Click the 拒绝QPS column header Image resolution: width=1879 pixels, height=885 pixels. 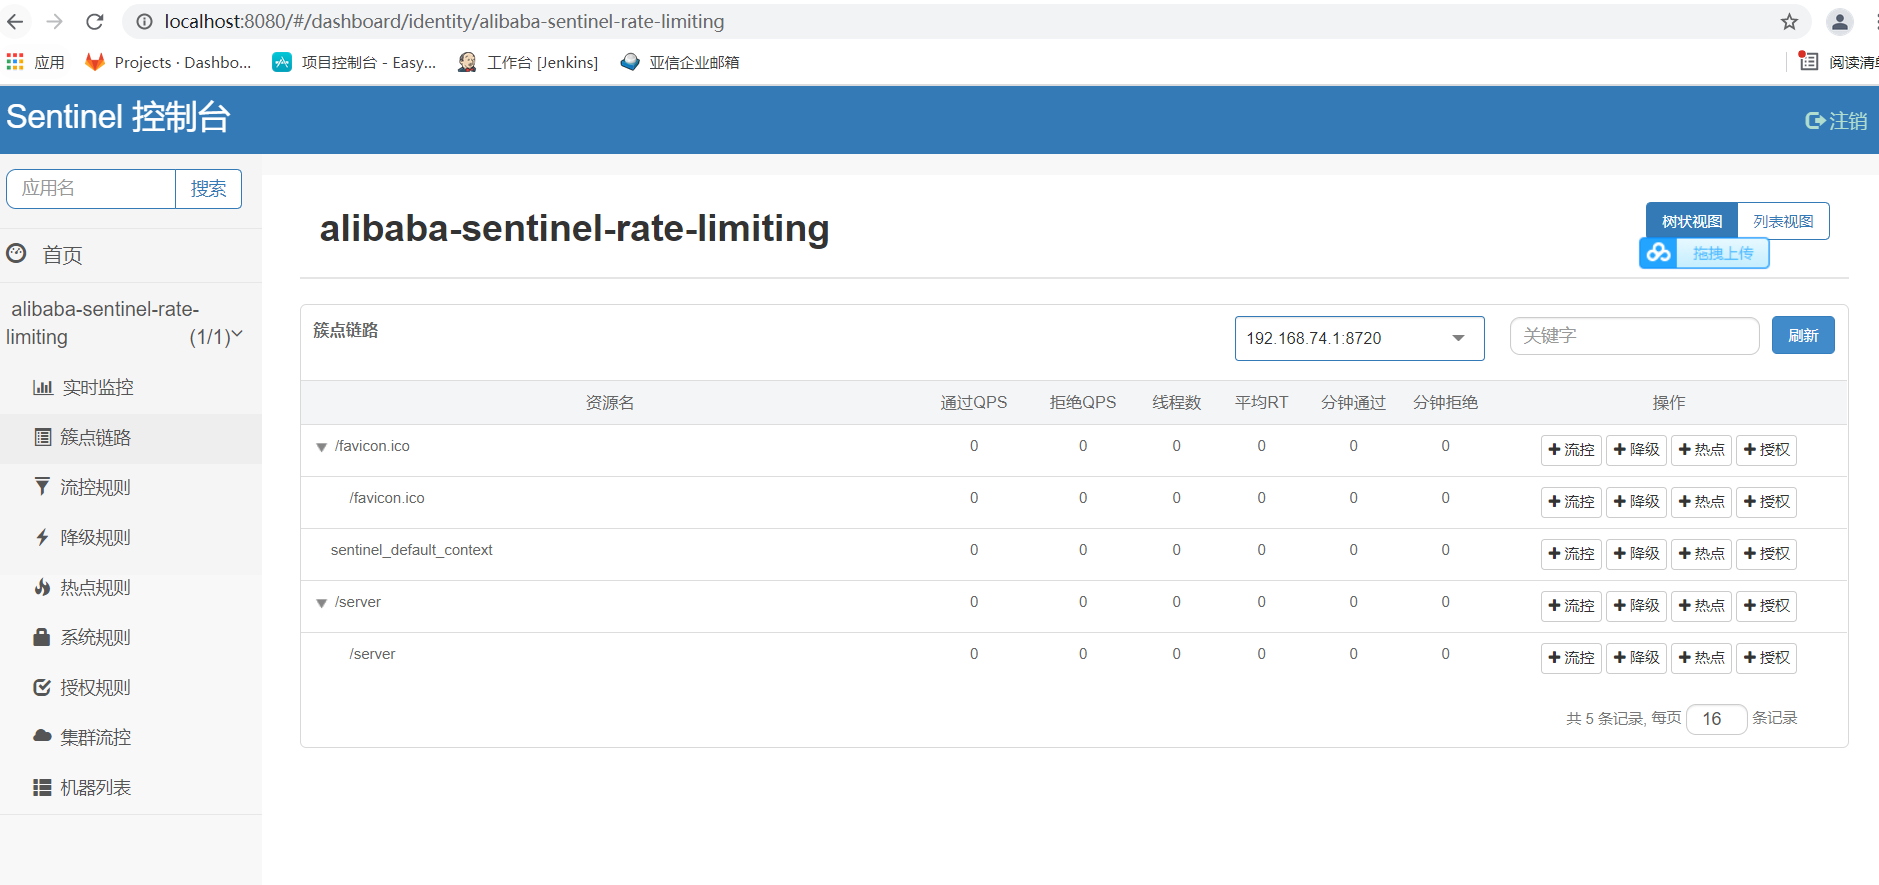pos(1083,403)
